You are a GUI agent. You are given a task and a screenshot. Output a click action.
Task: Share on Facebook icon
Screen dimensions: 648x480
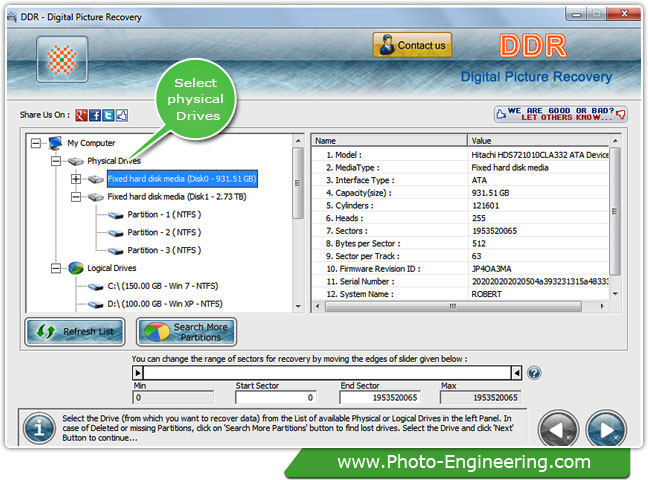[95, 115]
